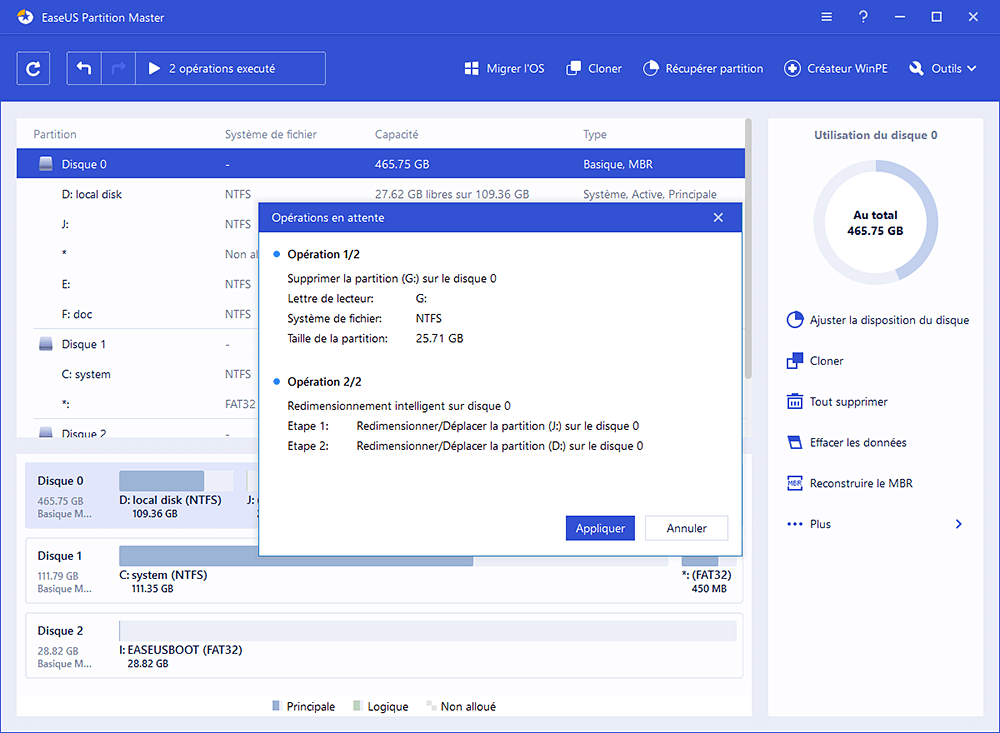Expand the Plus options chevron

[958, 524]
